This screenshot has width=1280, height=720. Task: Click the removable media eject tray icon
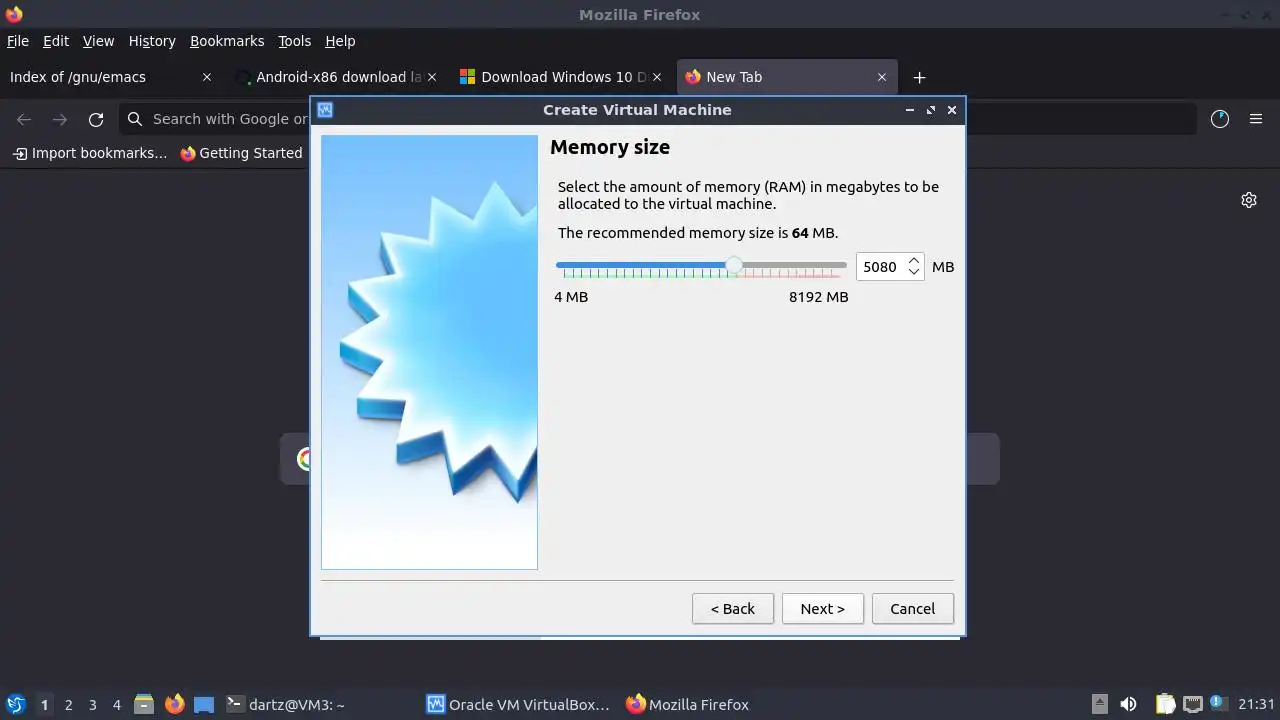1099,704
